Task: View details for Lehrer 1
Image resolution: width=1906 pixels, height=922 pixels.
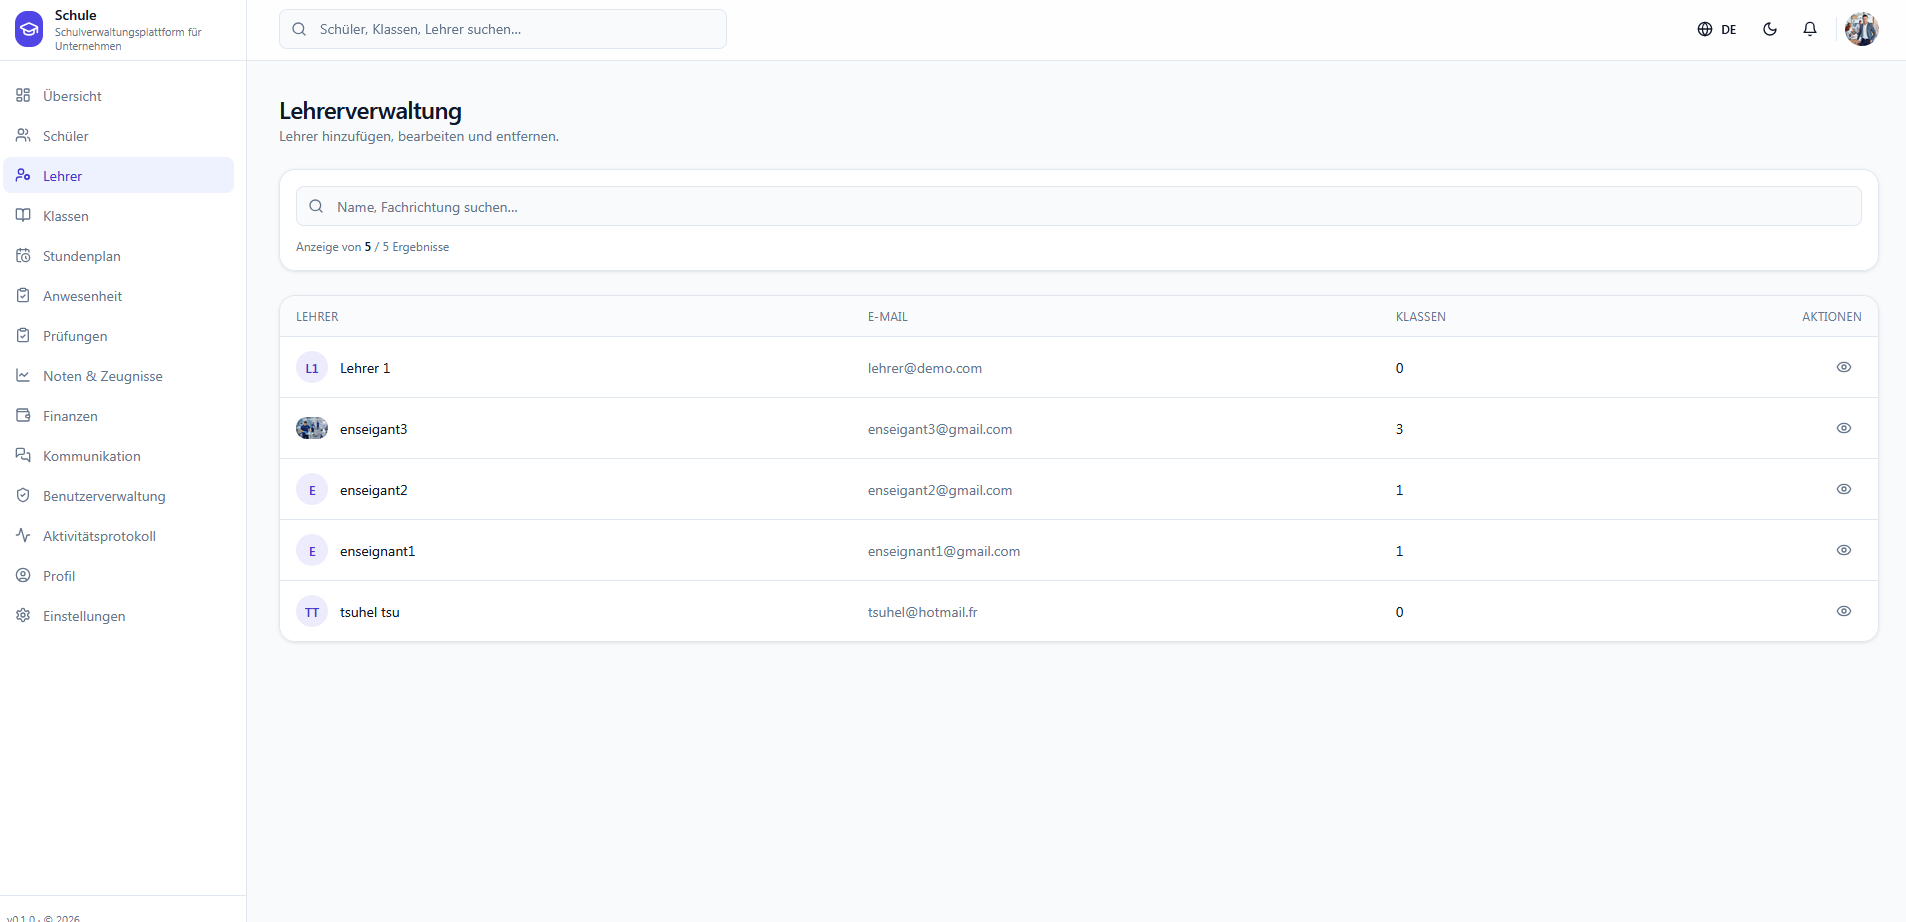Action: pyautogui.click(x=1844, y=367)
